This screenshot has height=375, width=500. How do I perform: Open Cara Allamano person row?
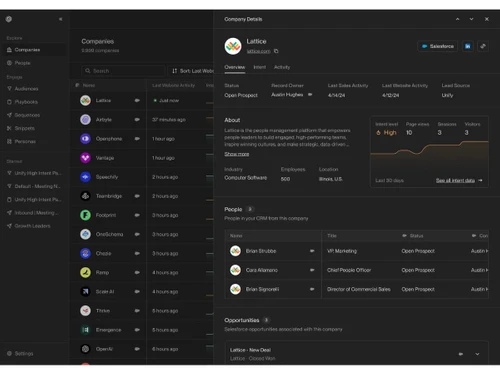(x=357, y=270)
